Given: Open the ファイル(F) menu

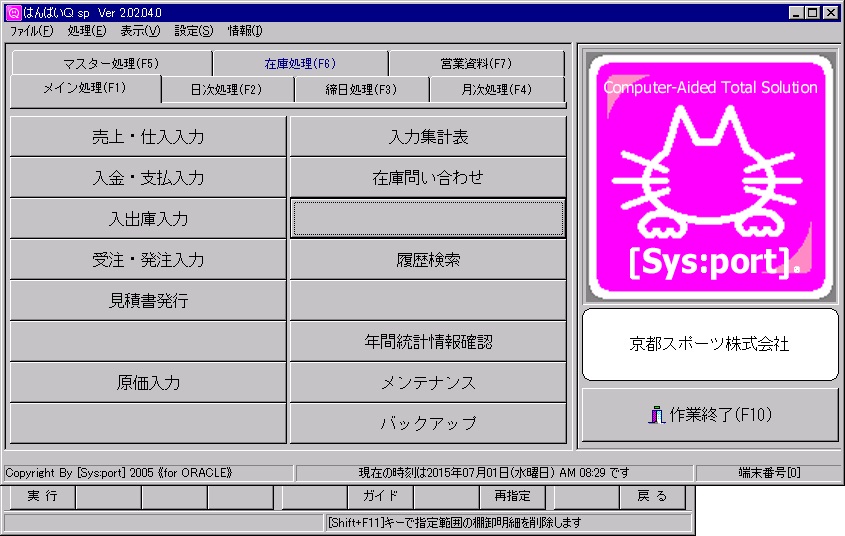Looking at the screenshot, I should tap(32, 31).
